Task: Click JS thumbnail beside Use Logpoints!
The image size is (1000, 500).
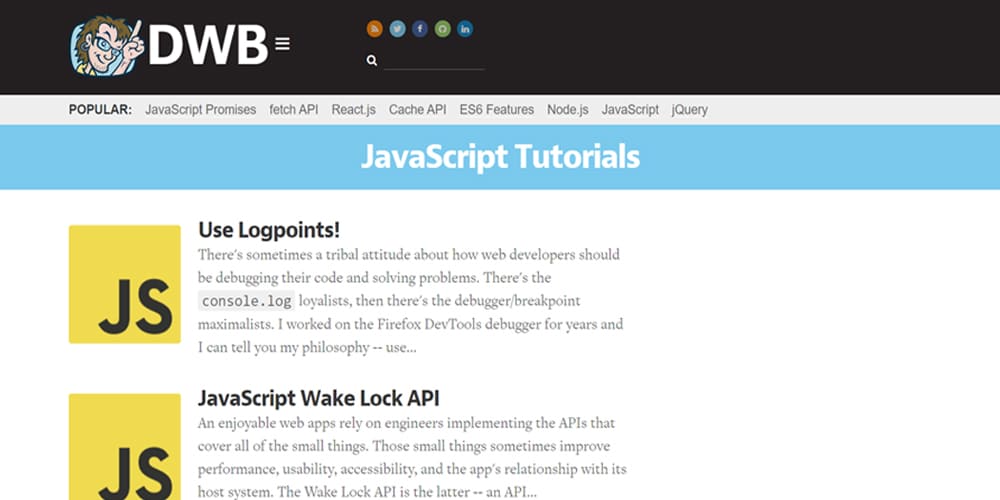Action: coord(125,284)
